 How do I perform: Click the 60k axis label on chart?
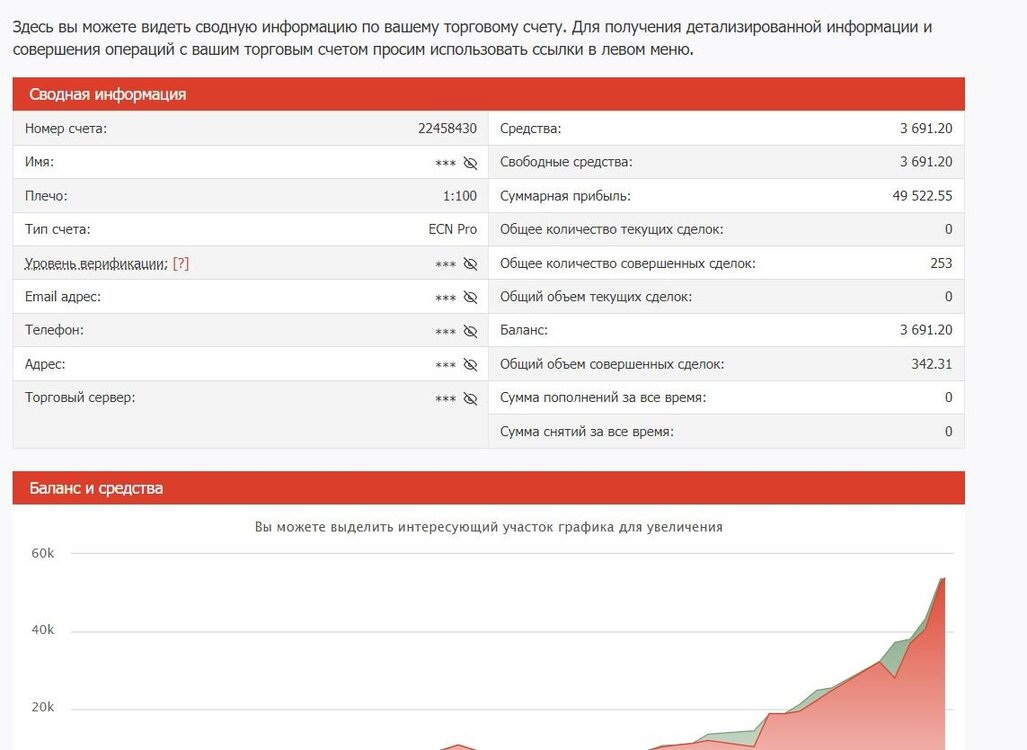coord(43,553)
